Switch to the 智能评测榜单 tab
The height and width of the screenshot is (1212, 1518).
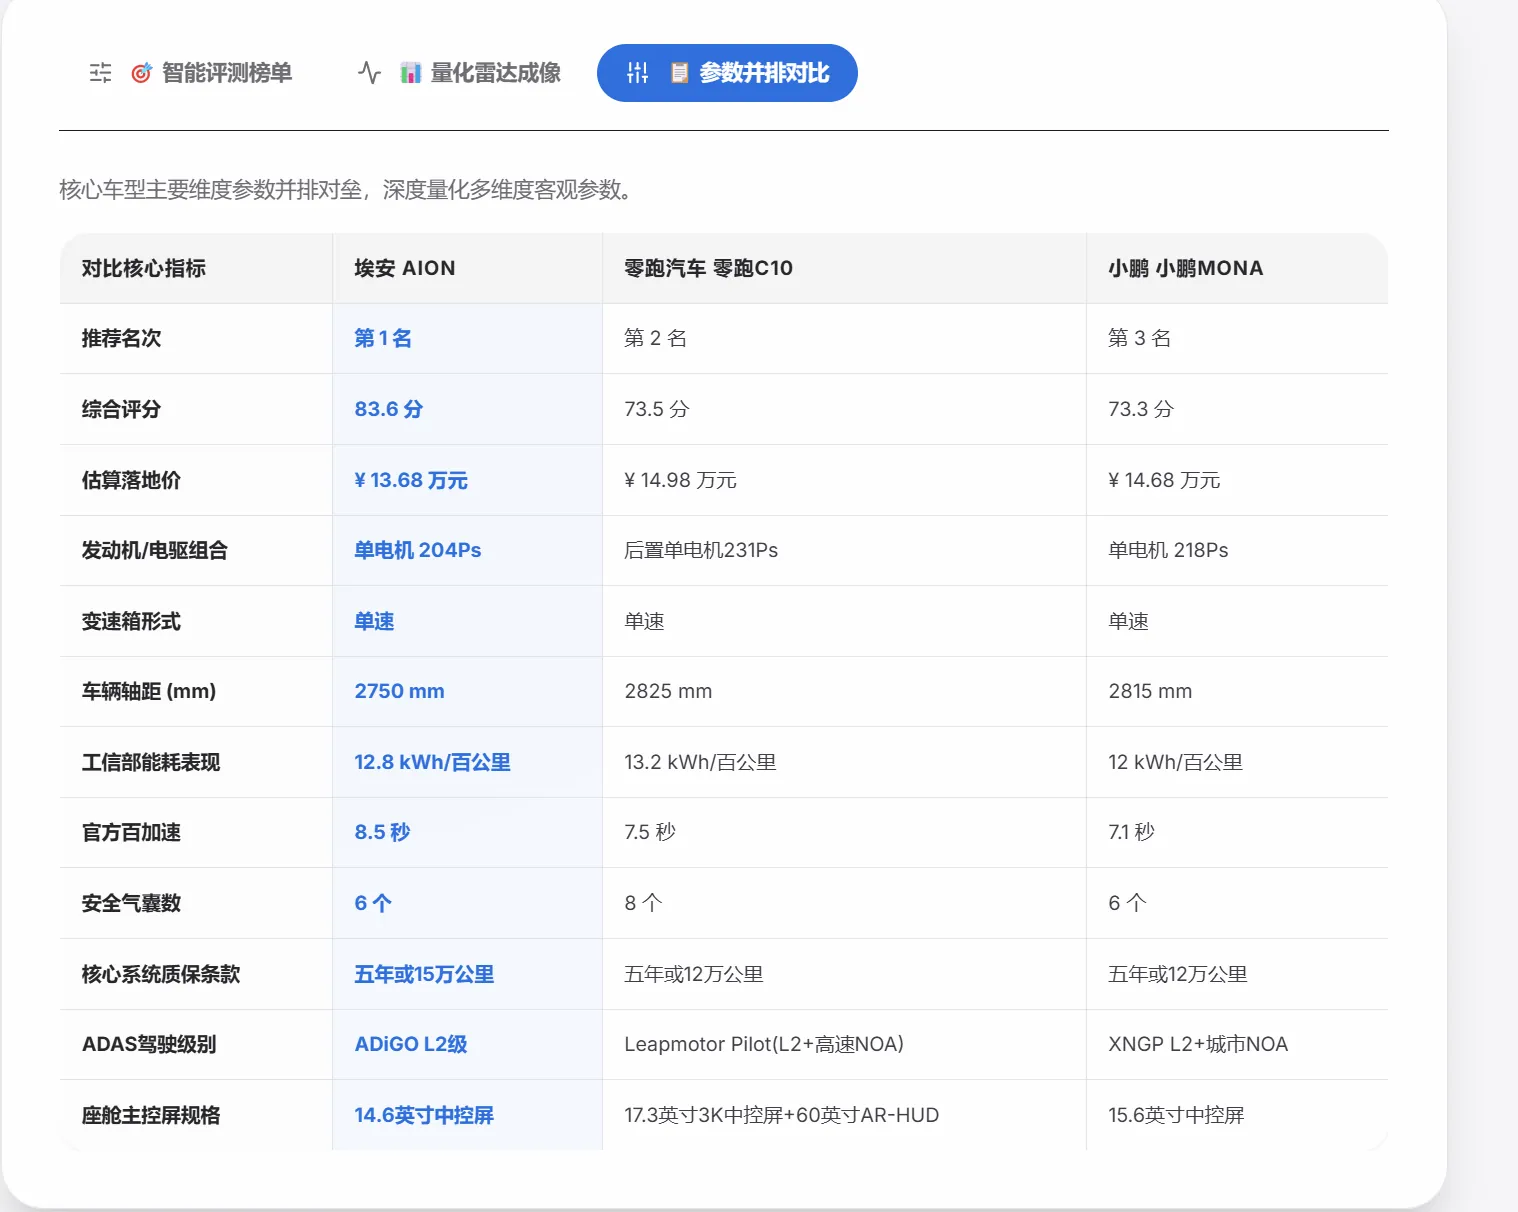(x=190, y=73)
